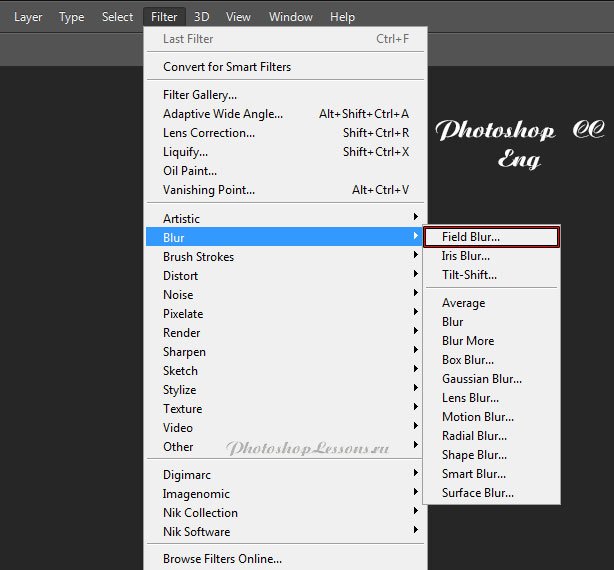The height and width of the screenshot is (570, 614).
Task: Expand the Artistic submenu
Action: click(181, 219)
